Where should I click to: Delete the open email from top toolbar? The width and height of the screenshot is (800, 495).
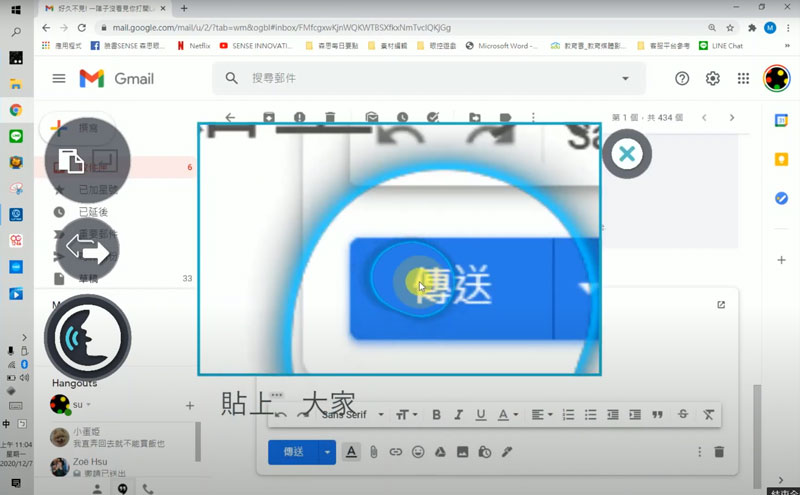point(330,117)
